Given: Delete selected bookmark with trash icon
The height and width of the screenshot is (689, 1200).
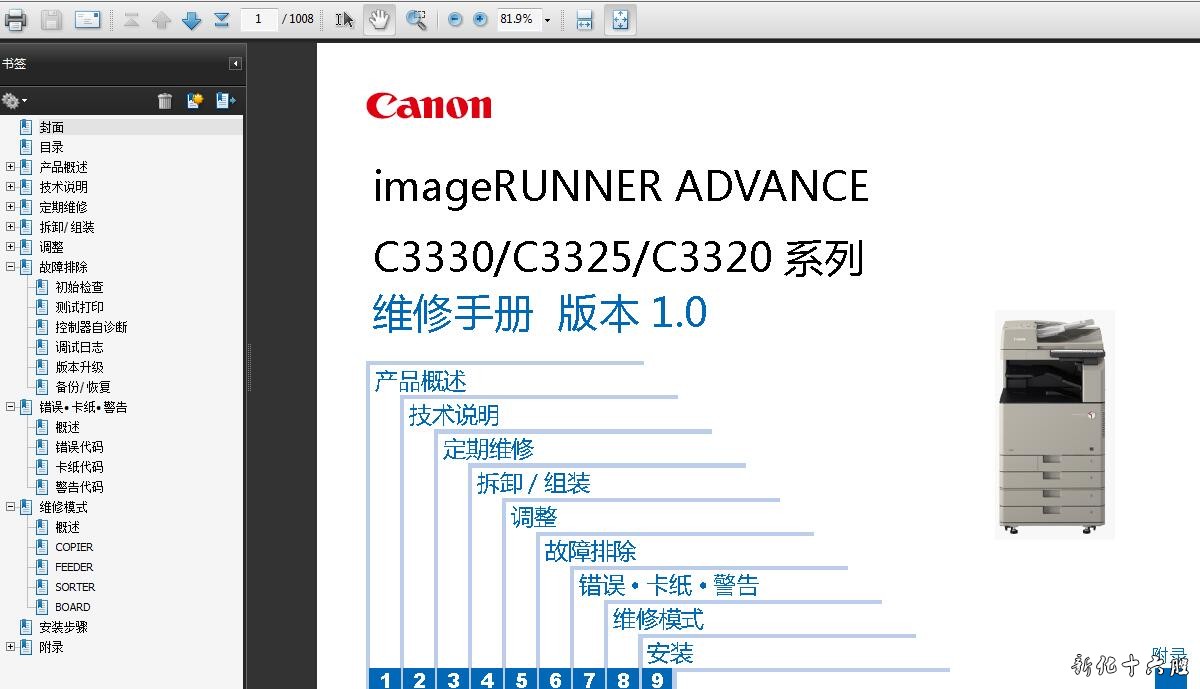Looking at the screenshot, I should click(x=165, y=100).
